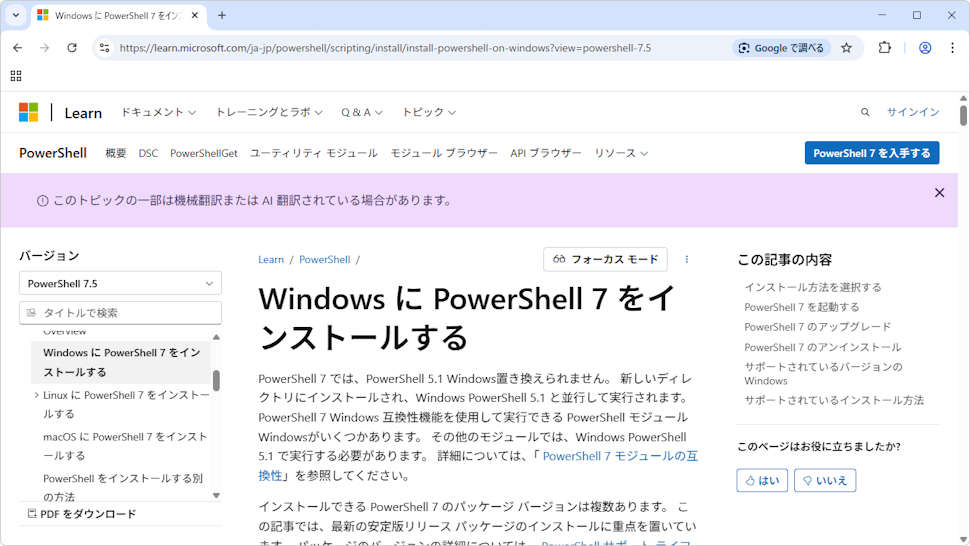Viewport: 970px width, 546px height.
Task: Click the browser address bar URL
Action: [x=385, y=48]
